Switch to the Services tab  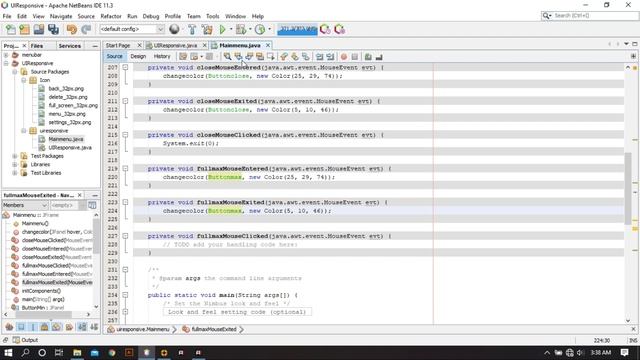point(70,46)
